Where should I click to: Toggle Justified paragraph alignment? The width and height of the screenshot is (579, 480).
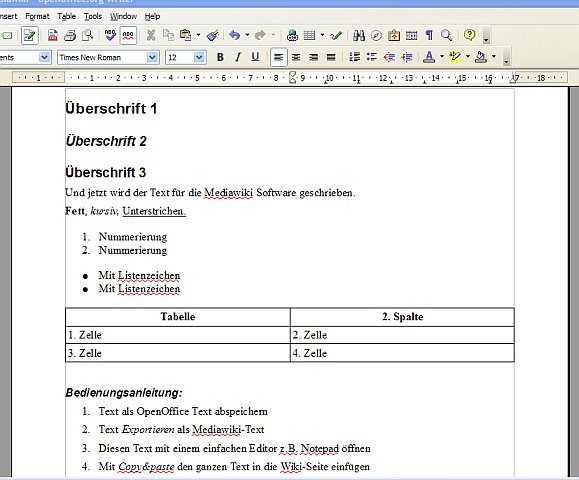[x=331, y=57]
